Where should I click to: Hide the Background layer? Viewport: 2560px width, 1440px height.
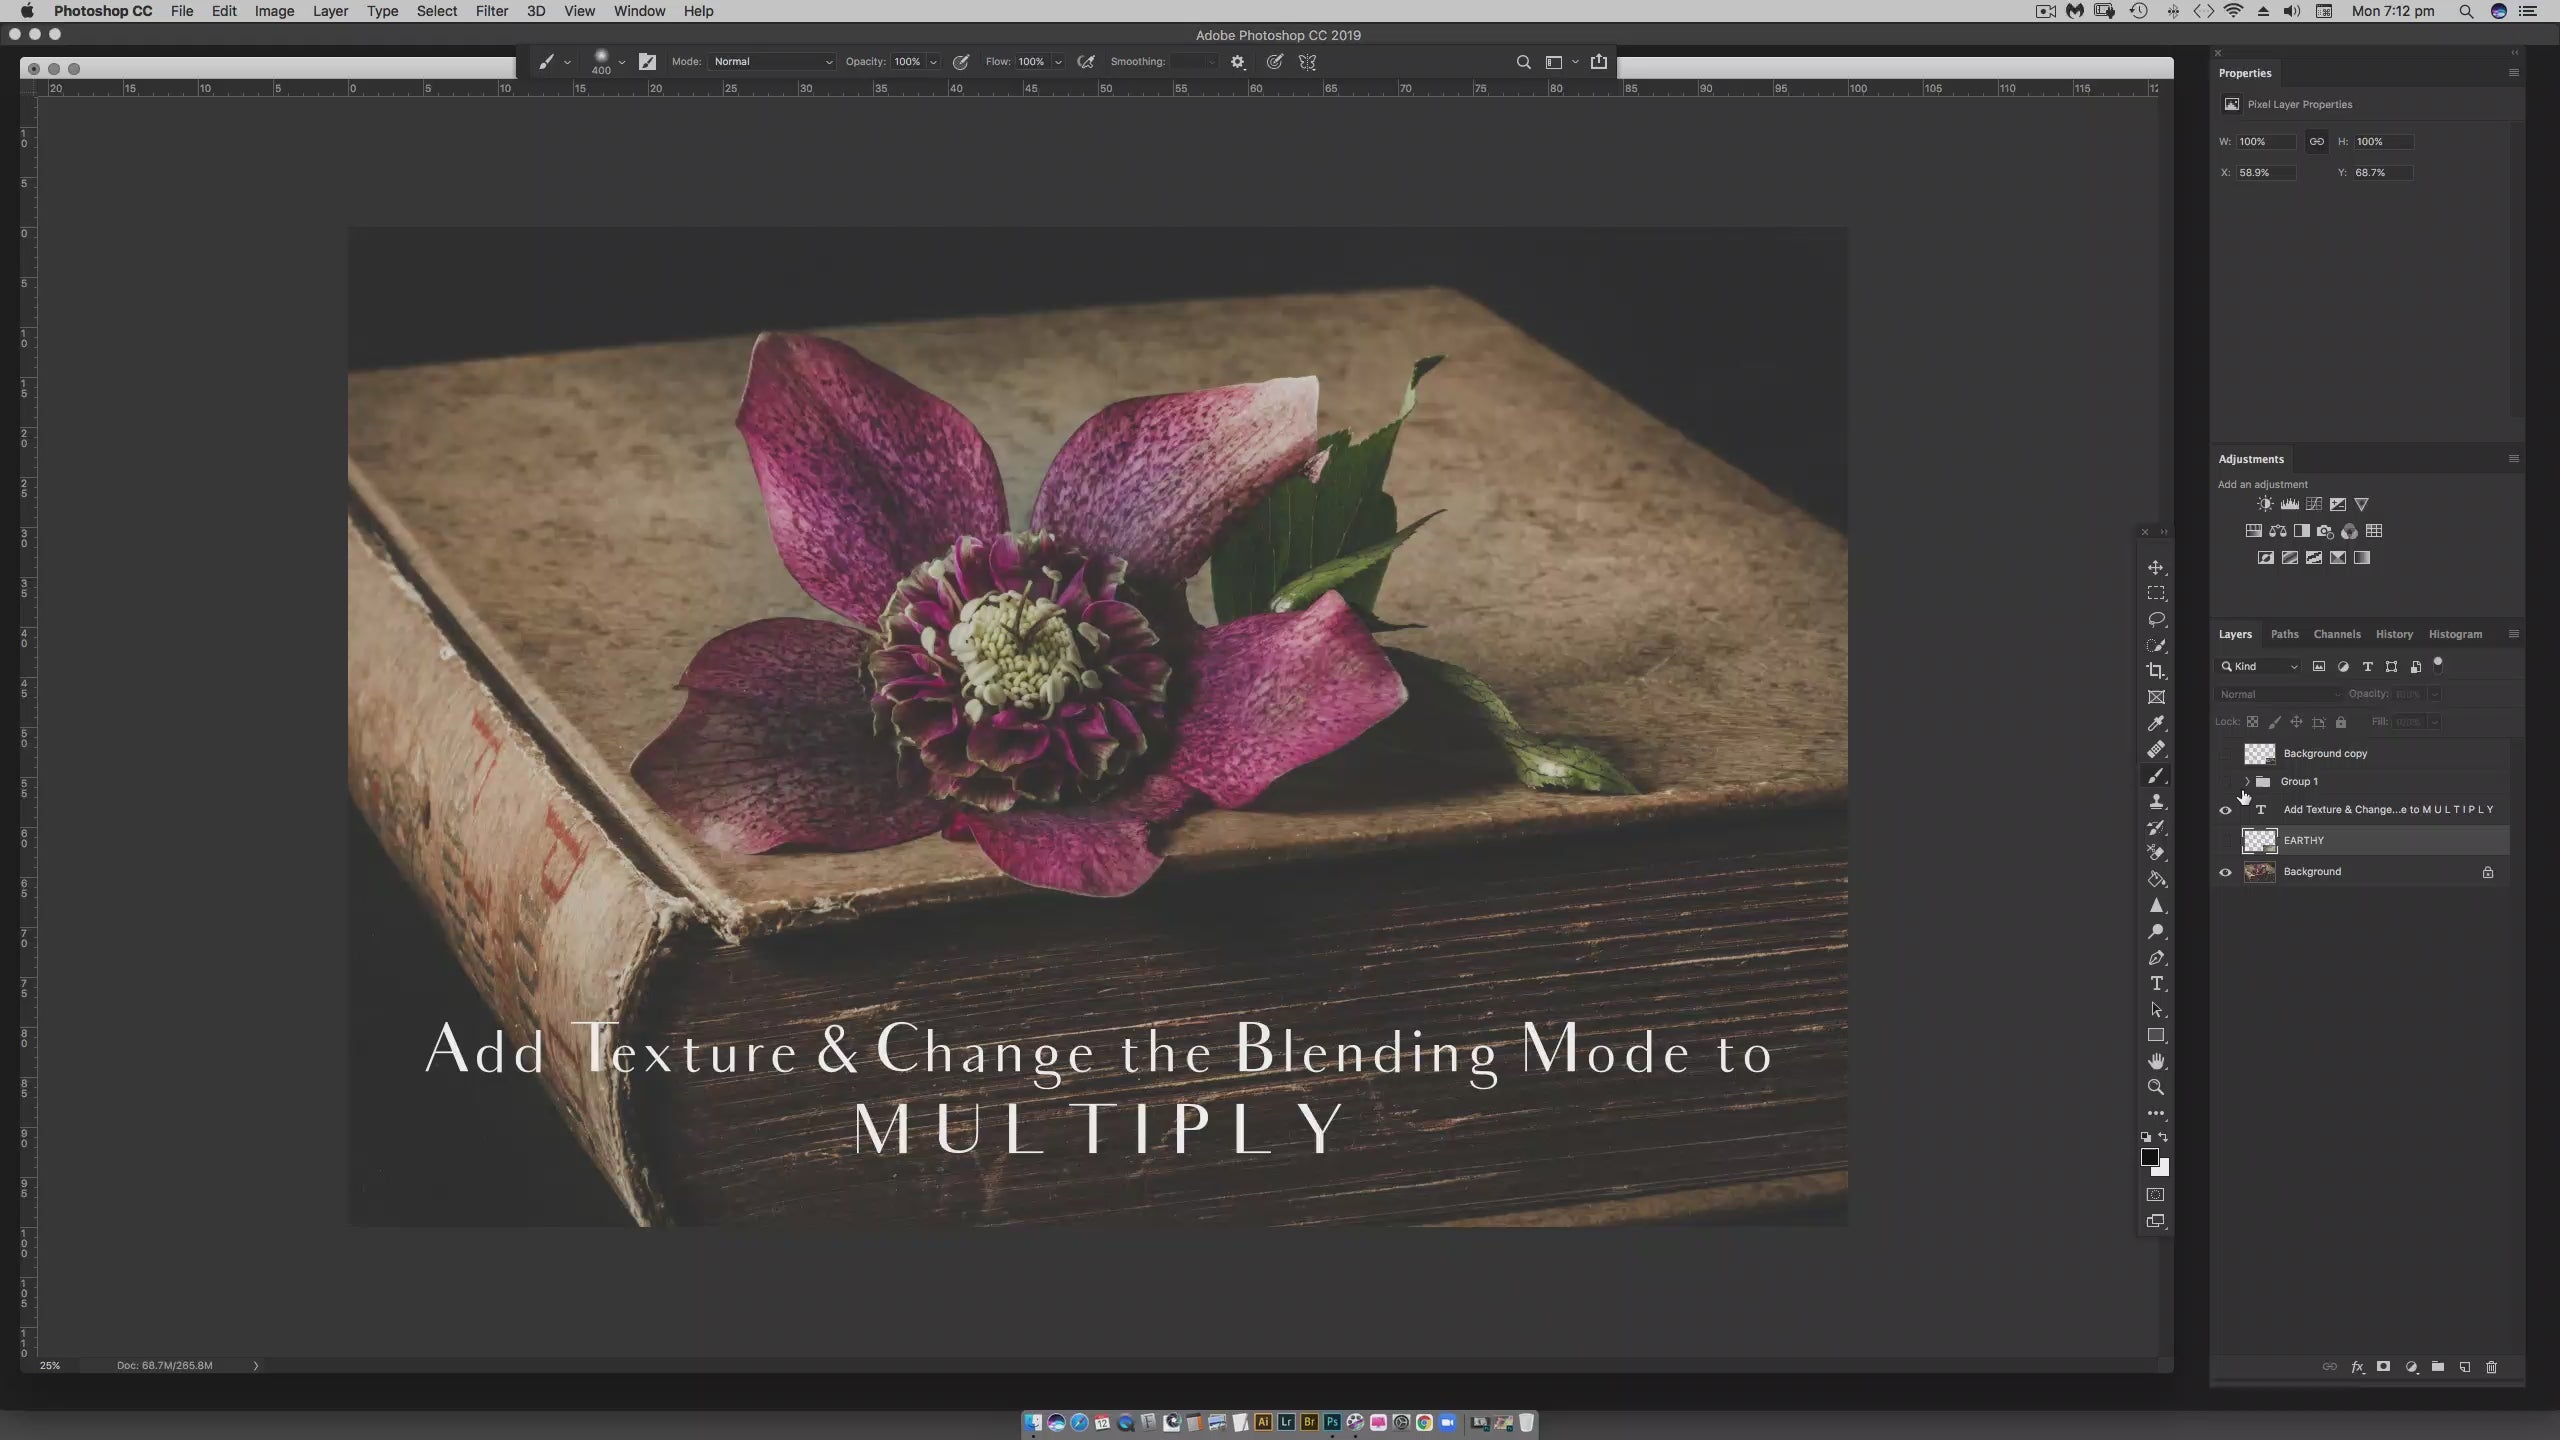coord(2225,872)
